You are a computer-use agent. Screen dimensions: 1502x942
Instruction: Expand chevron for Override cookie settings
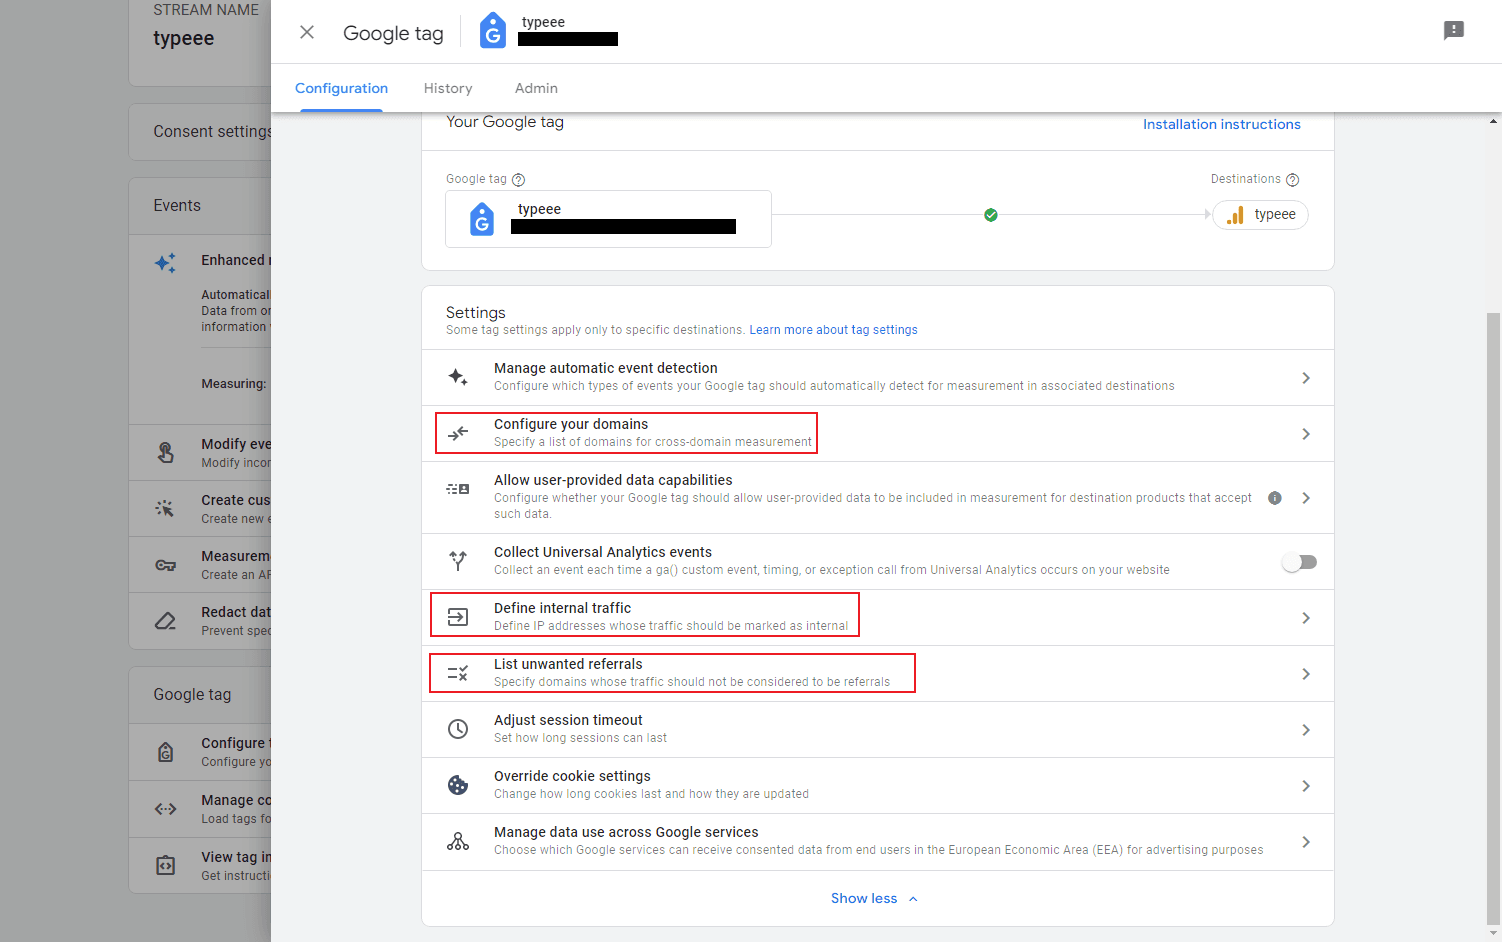click(1306, 786)
